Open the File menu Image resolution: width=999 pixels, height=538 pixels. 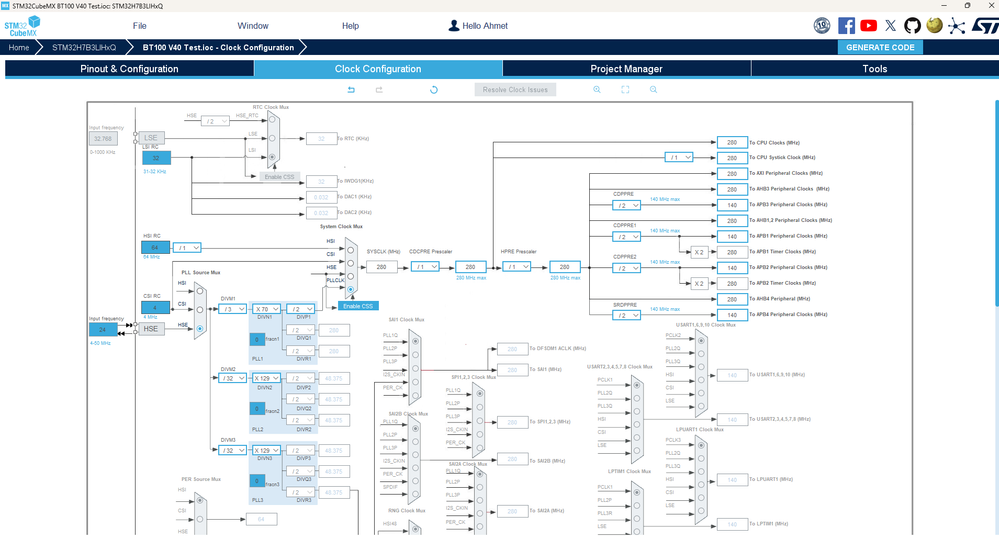[140, 25]
